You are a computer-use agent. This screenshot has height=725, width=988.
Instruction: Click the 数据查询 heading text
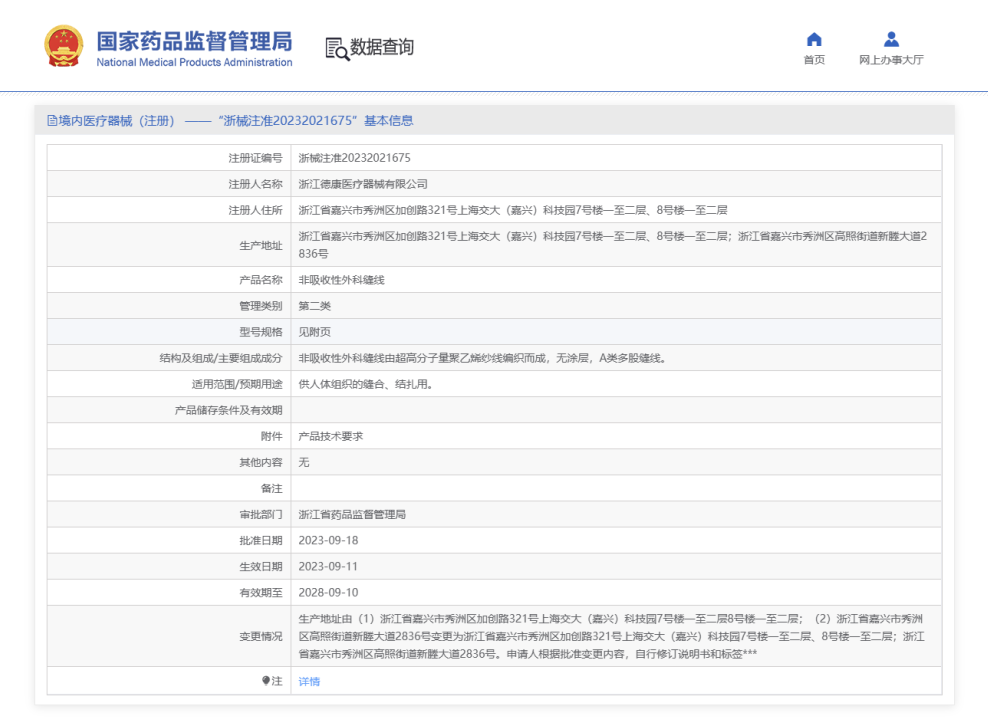(x=381, y=47)
